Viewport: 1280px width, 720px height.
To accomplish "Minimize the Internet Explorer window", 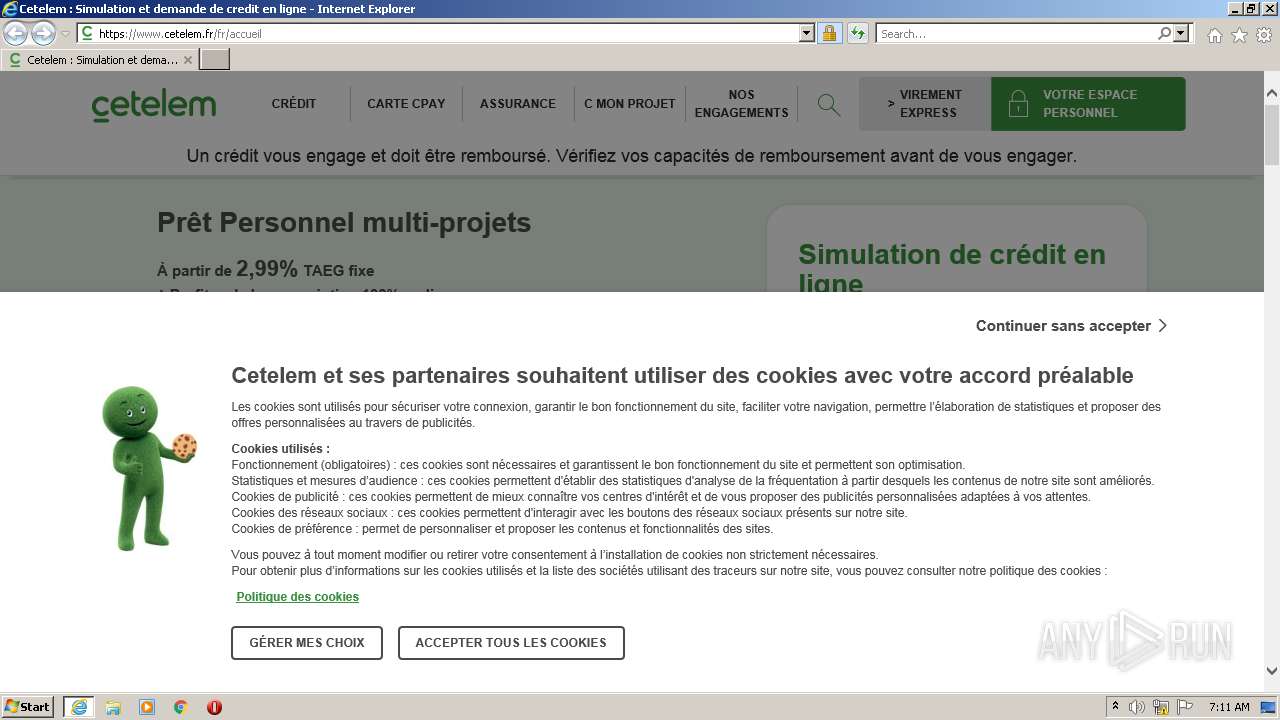I will (x=1233, y=9).
